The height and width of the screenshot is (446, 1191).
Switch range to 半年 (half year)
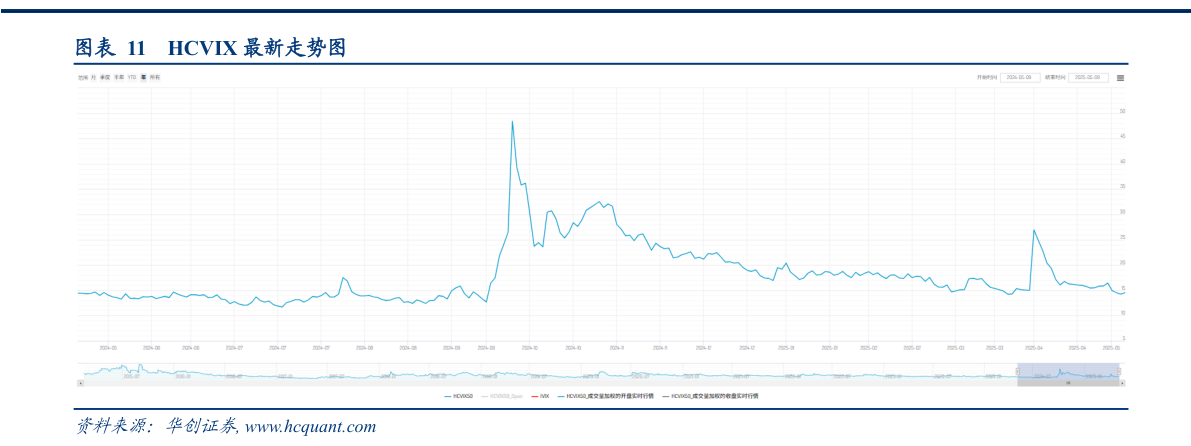[x=119, y=77]
